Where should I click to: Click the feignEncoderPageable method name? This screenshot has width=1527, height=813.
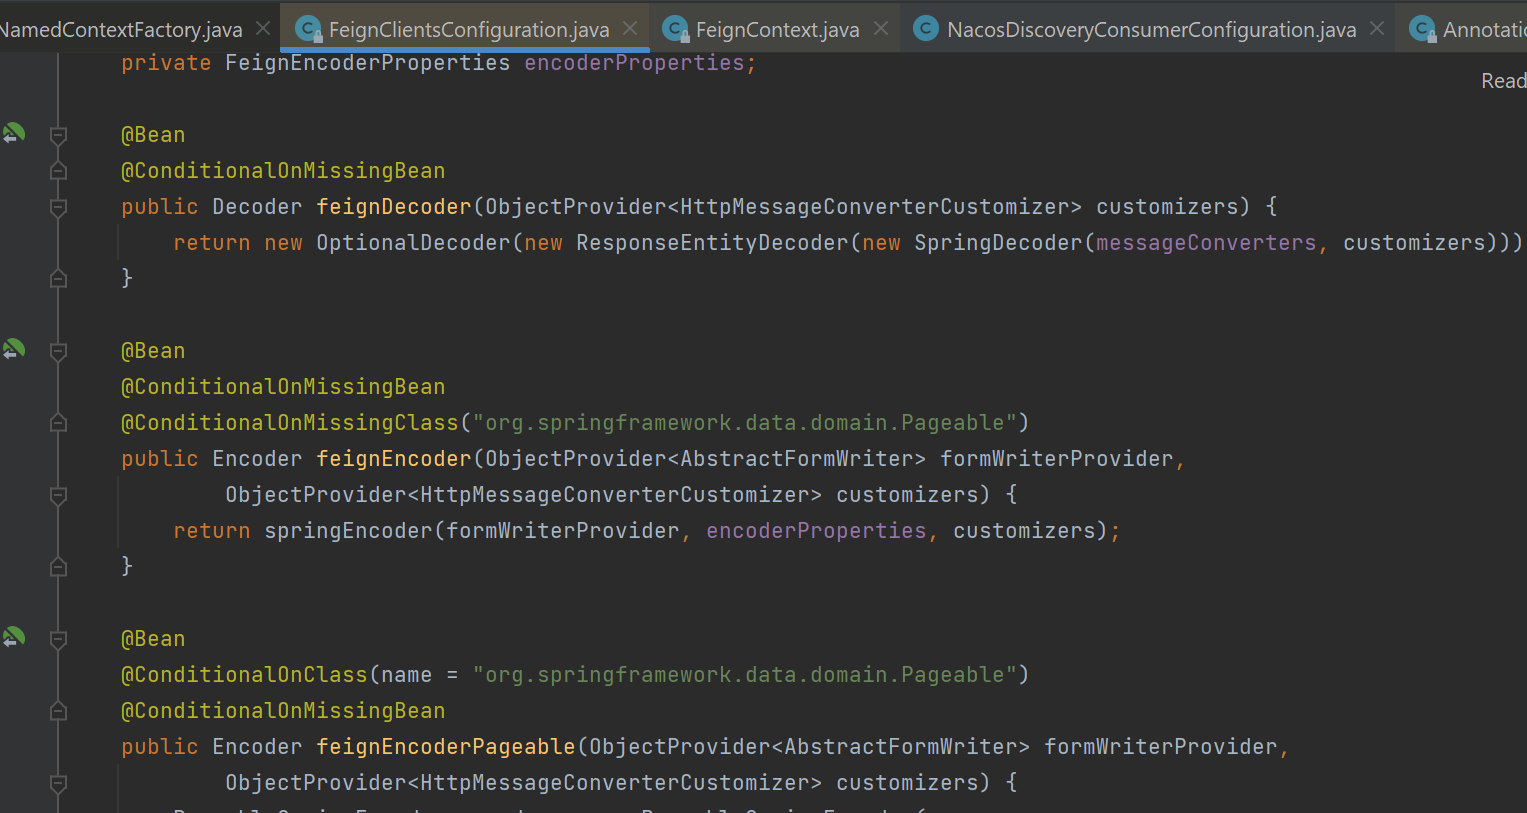pos(446,747)
